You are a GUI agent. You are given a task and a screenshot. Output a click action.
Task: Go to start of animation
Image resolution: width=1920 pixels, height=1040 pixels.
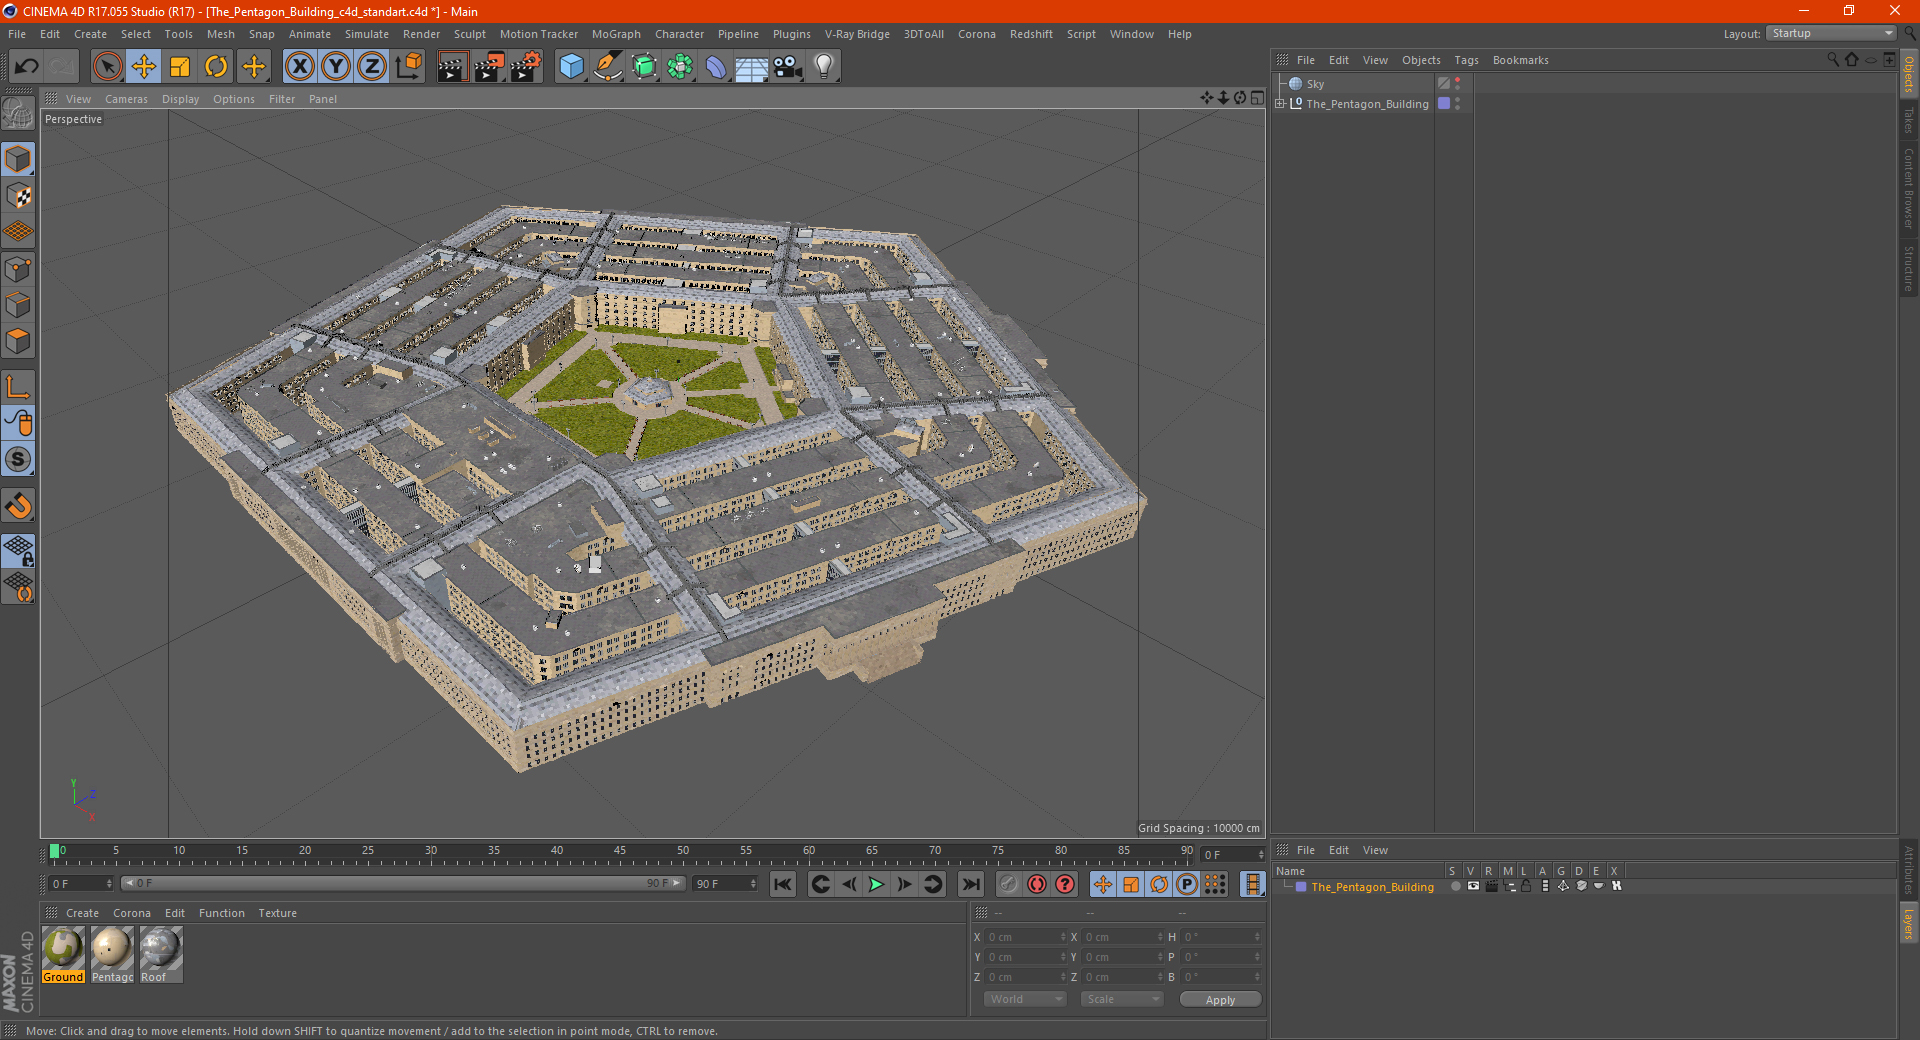[783, 884]
